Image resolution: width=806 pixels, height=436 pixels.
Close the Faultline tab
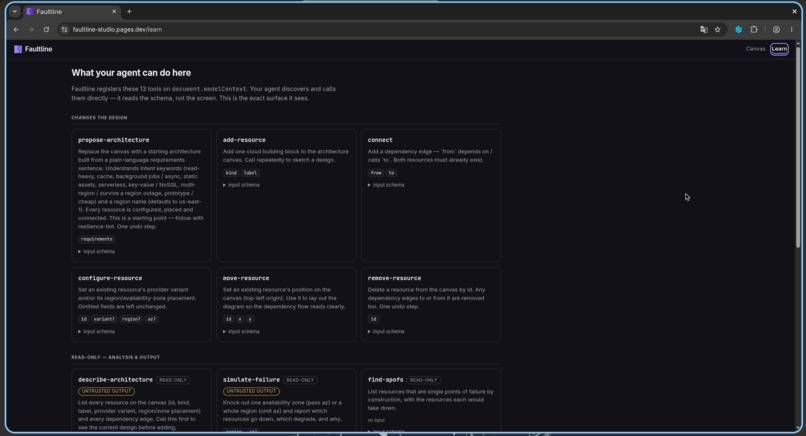[114, 11]
